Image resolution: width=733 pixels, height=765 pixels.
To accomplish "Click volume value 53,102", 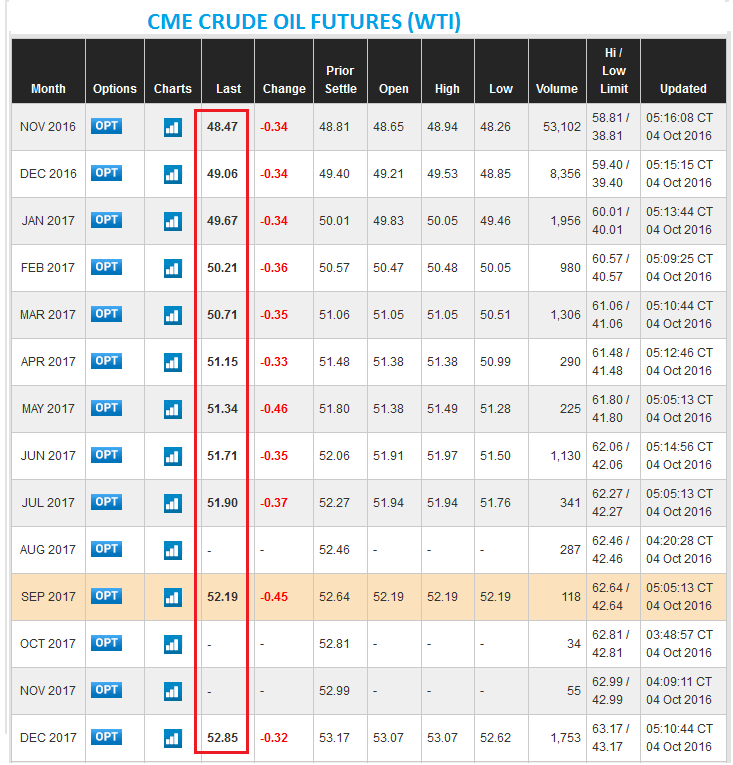I will [562, 127].
